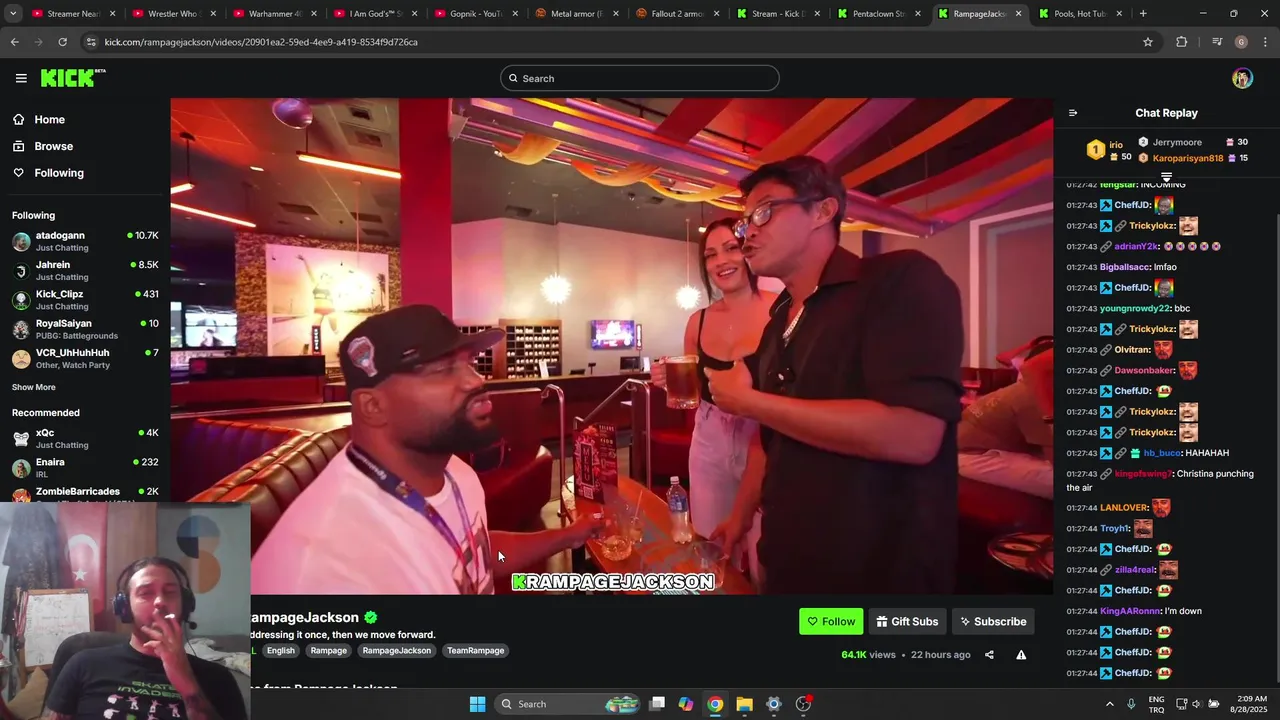Click Chrome icon on the taskbar
1280x720 pixels.
715,704
